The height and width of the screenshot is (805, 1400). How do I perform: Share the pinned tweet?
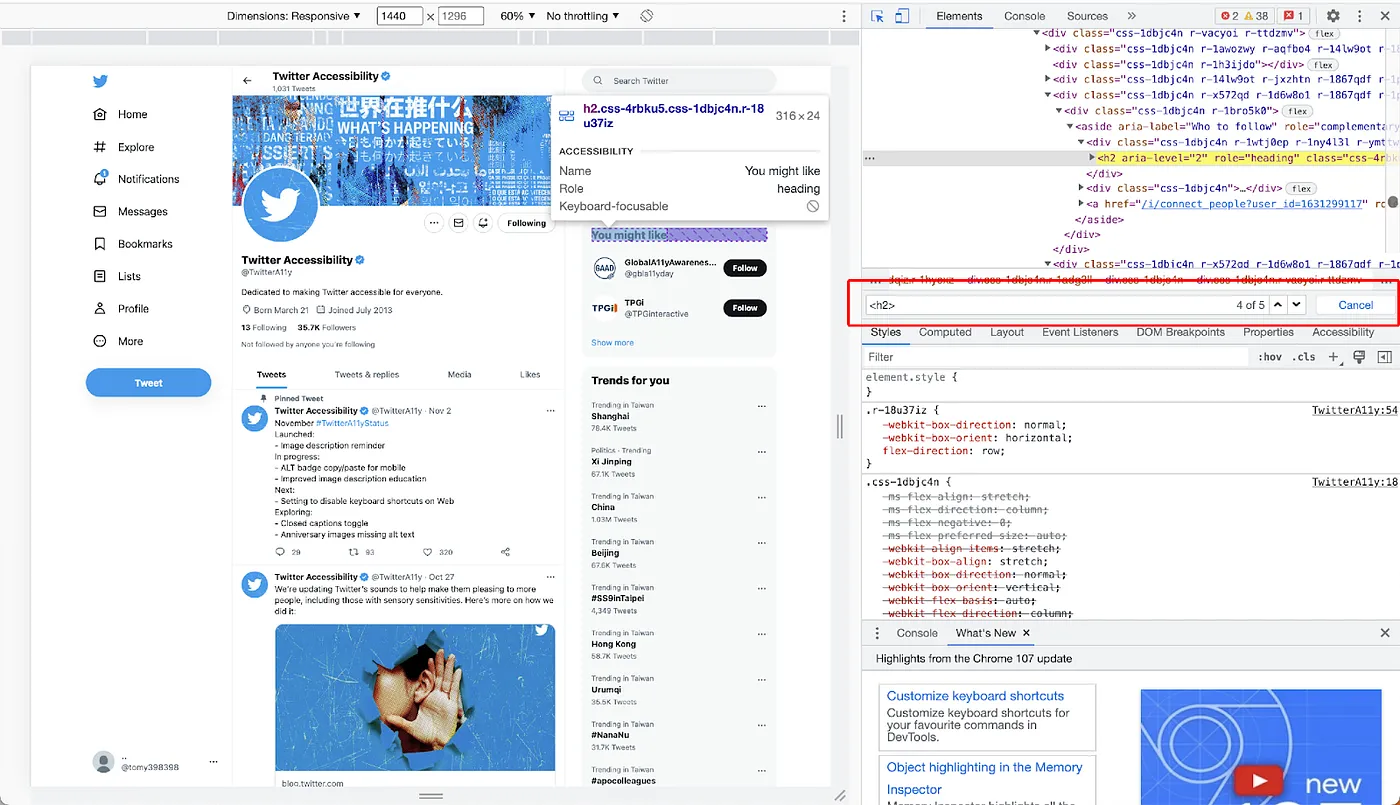pos(505,552)
